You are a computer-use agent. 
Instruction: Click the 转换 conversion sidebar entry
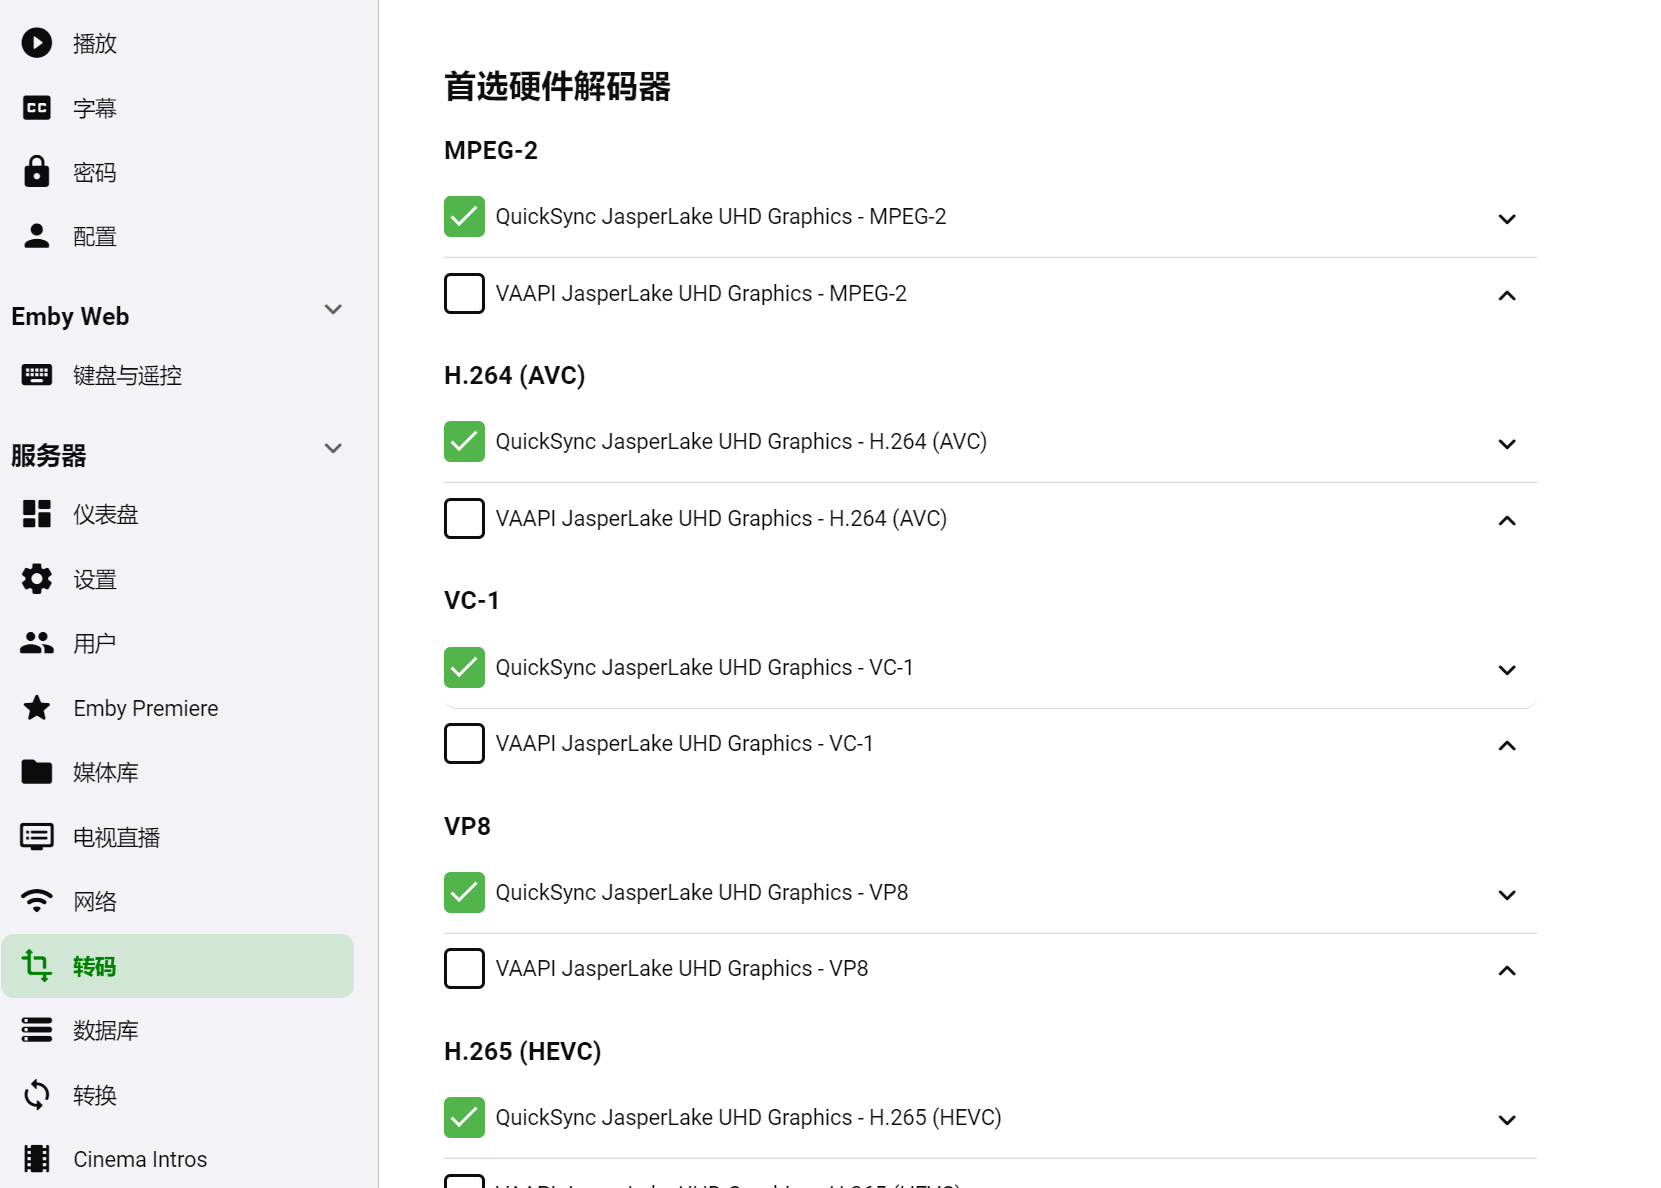point(94,1095)
